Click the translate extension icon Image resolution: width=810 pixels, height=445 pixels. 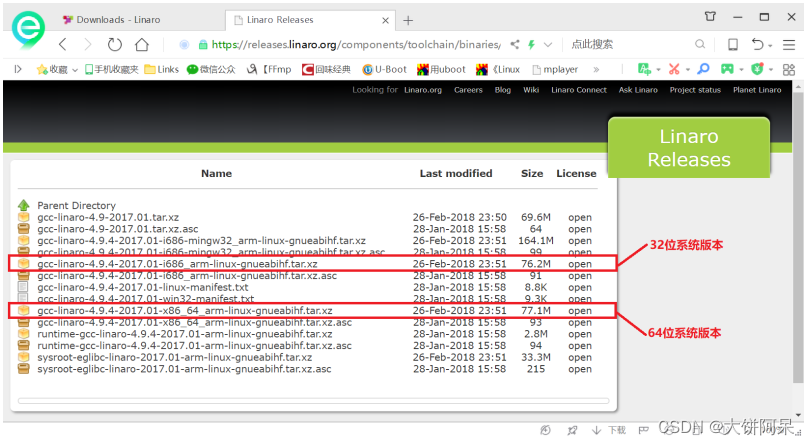point(644,69)
